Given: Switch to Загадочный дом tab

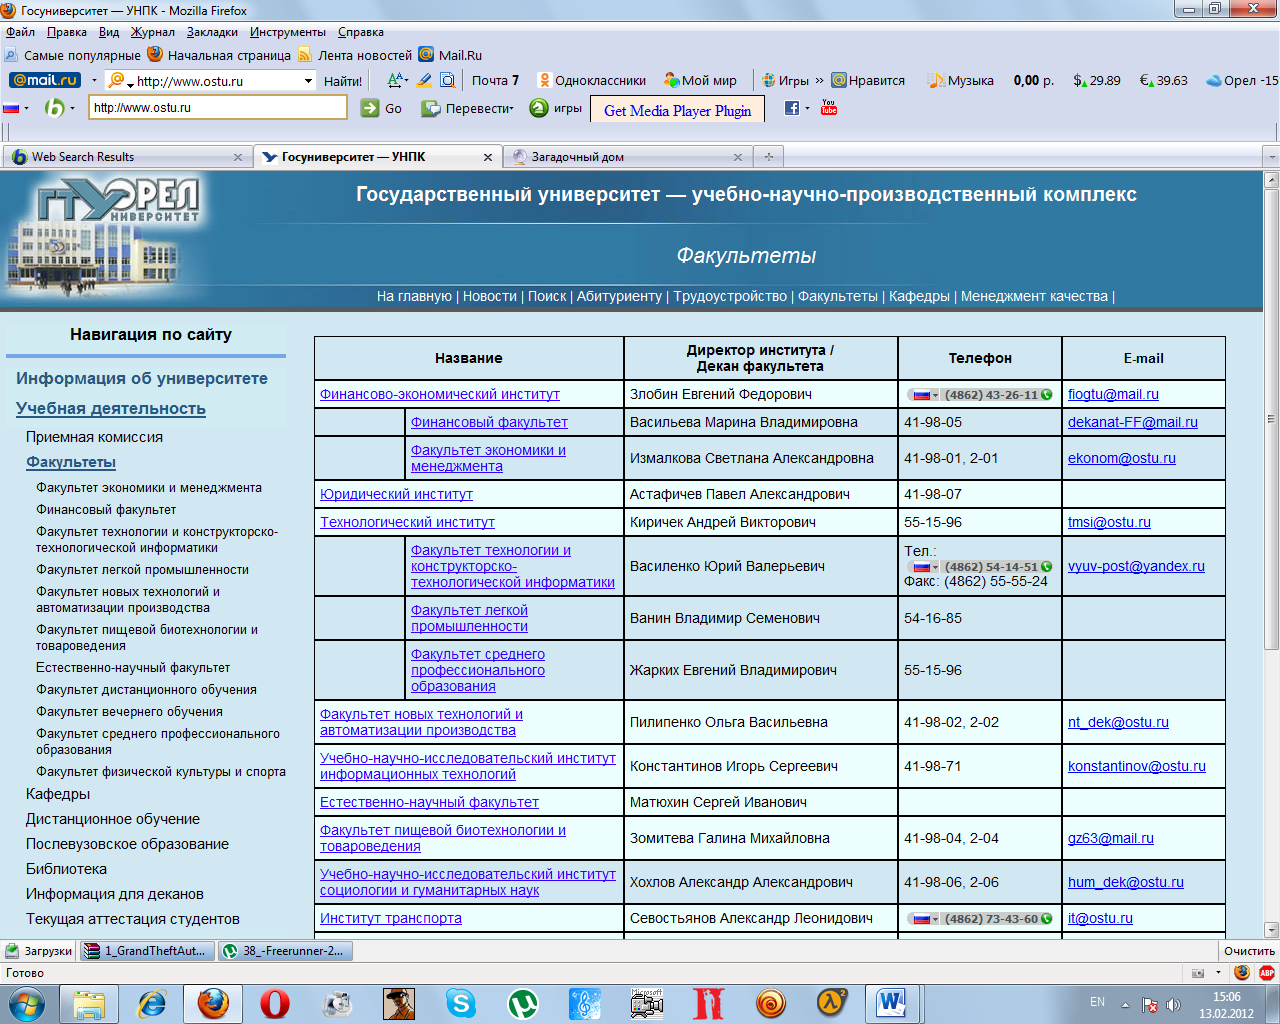Looking at the screenshot, I should tap(628, 157).
